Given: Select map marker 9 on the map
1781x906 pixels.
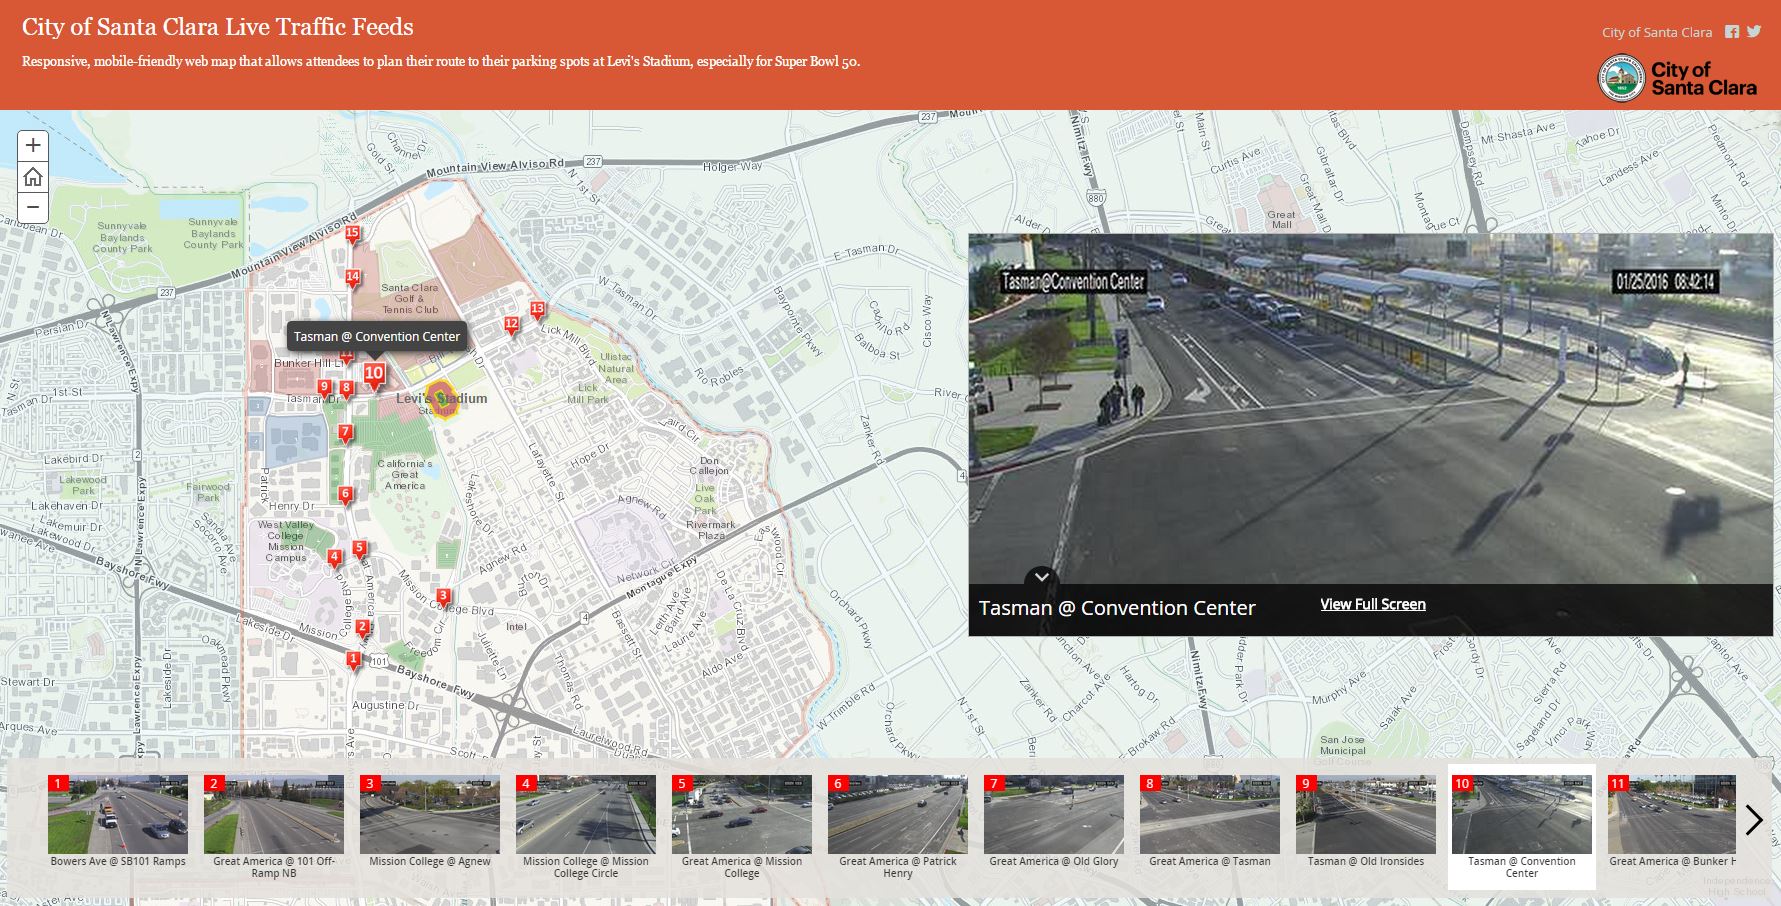Looking at the screenshot, I should 324,388.
